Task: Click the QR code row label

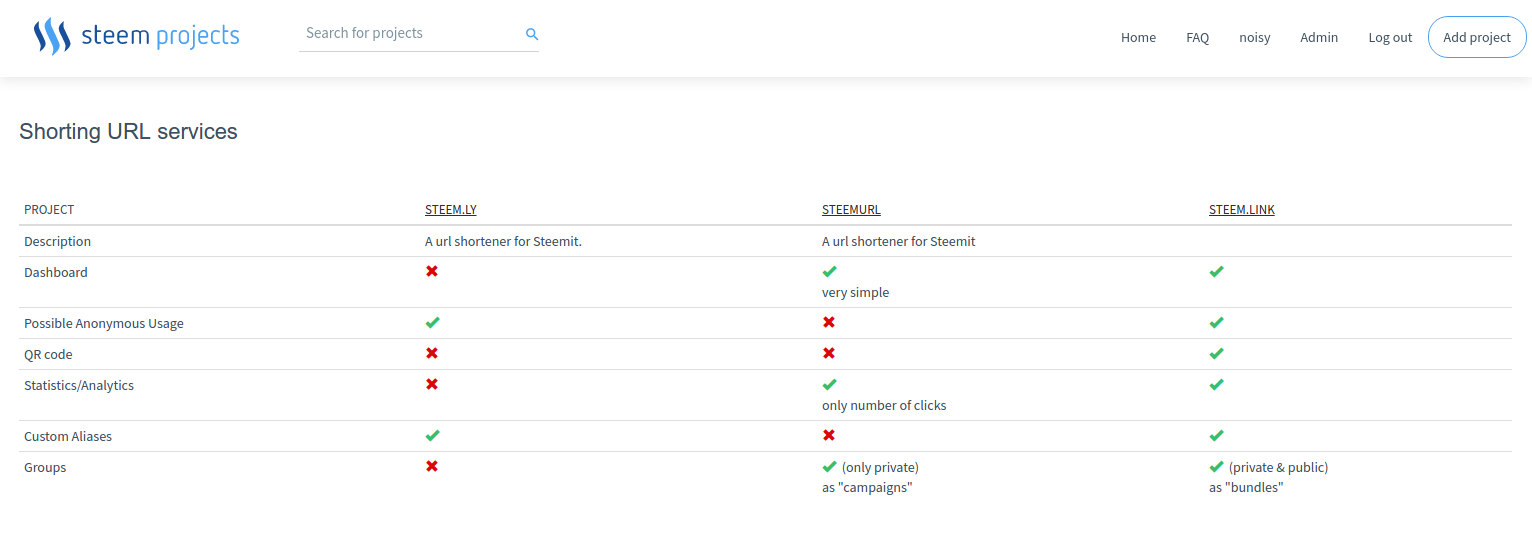Action: click(x=48, y=355)
